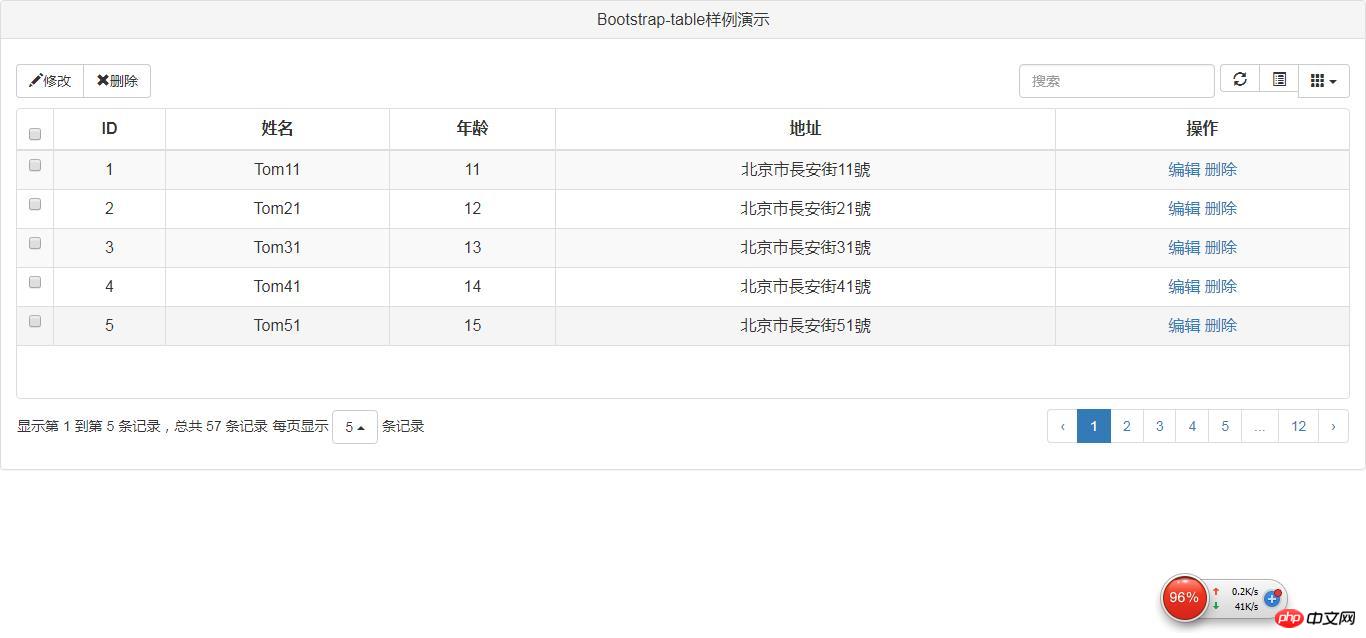Toggle the select-all header checkbox
This screenshot has width=1366, height=638.
[x=35, y=133]
